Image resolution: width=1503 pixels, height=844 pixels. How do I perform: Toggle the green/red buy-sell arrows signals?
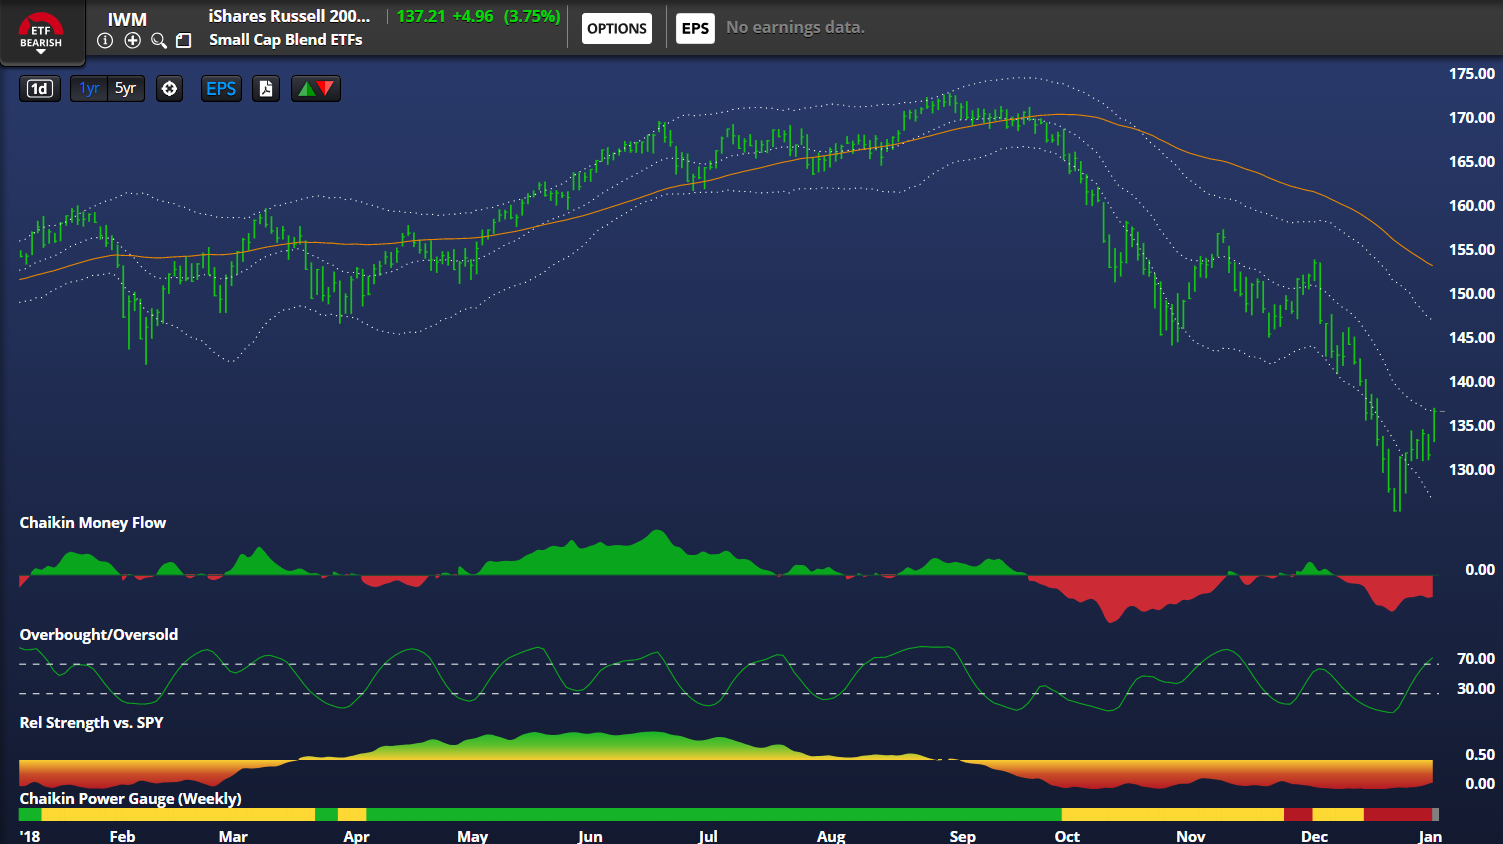click(316, 89)
